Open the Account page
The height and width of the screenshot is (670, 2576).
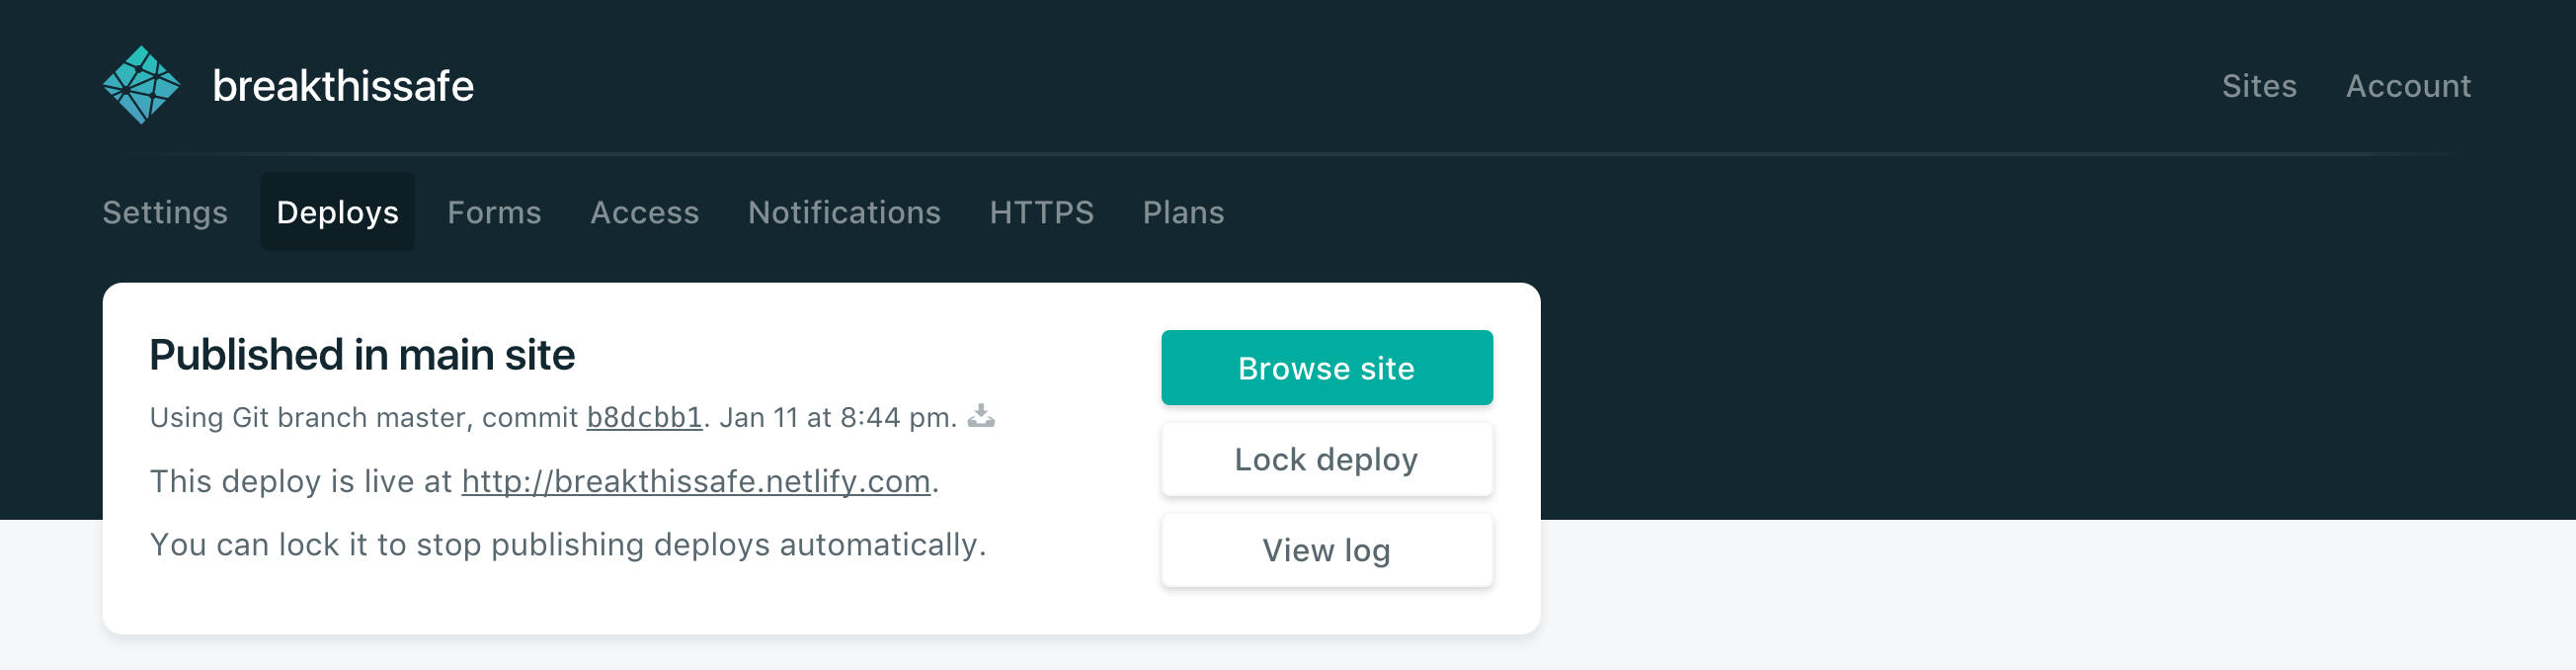[x=2408, y=86]
